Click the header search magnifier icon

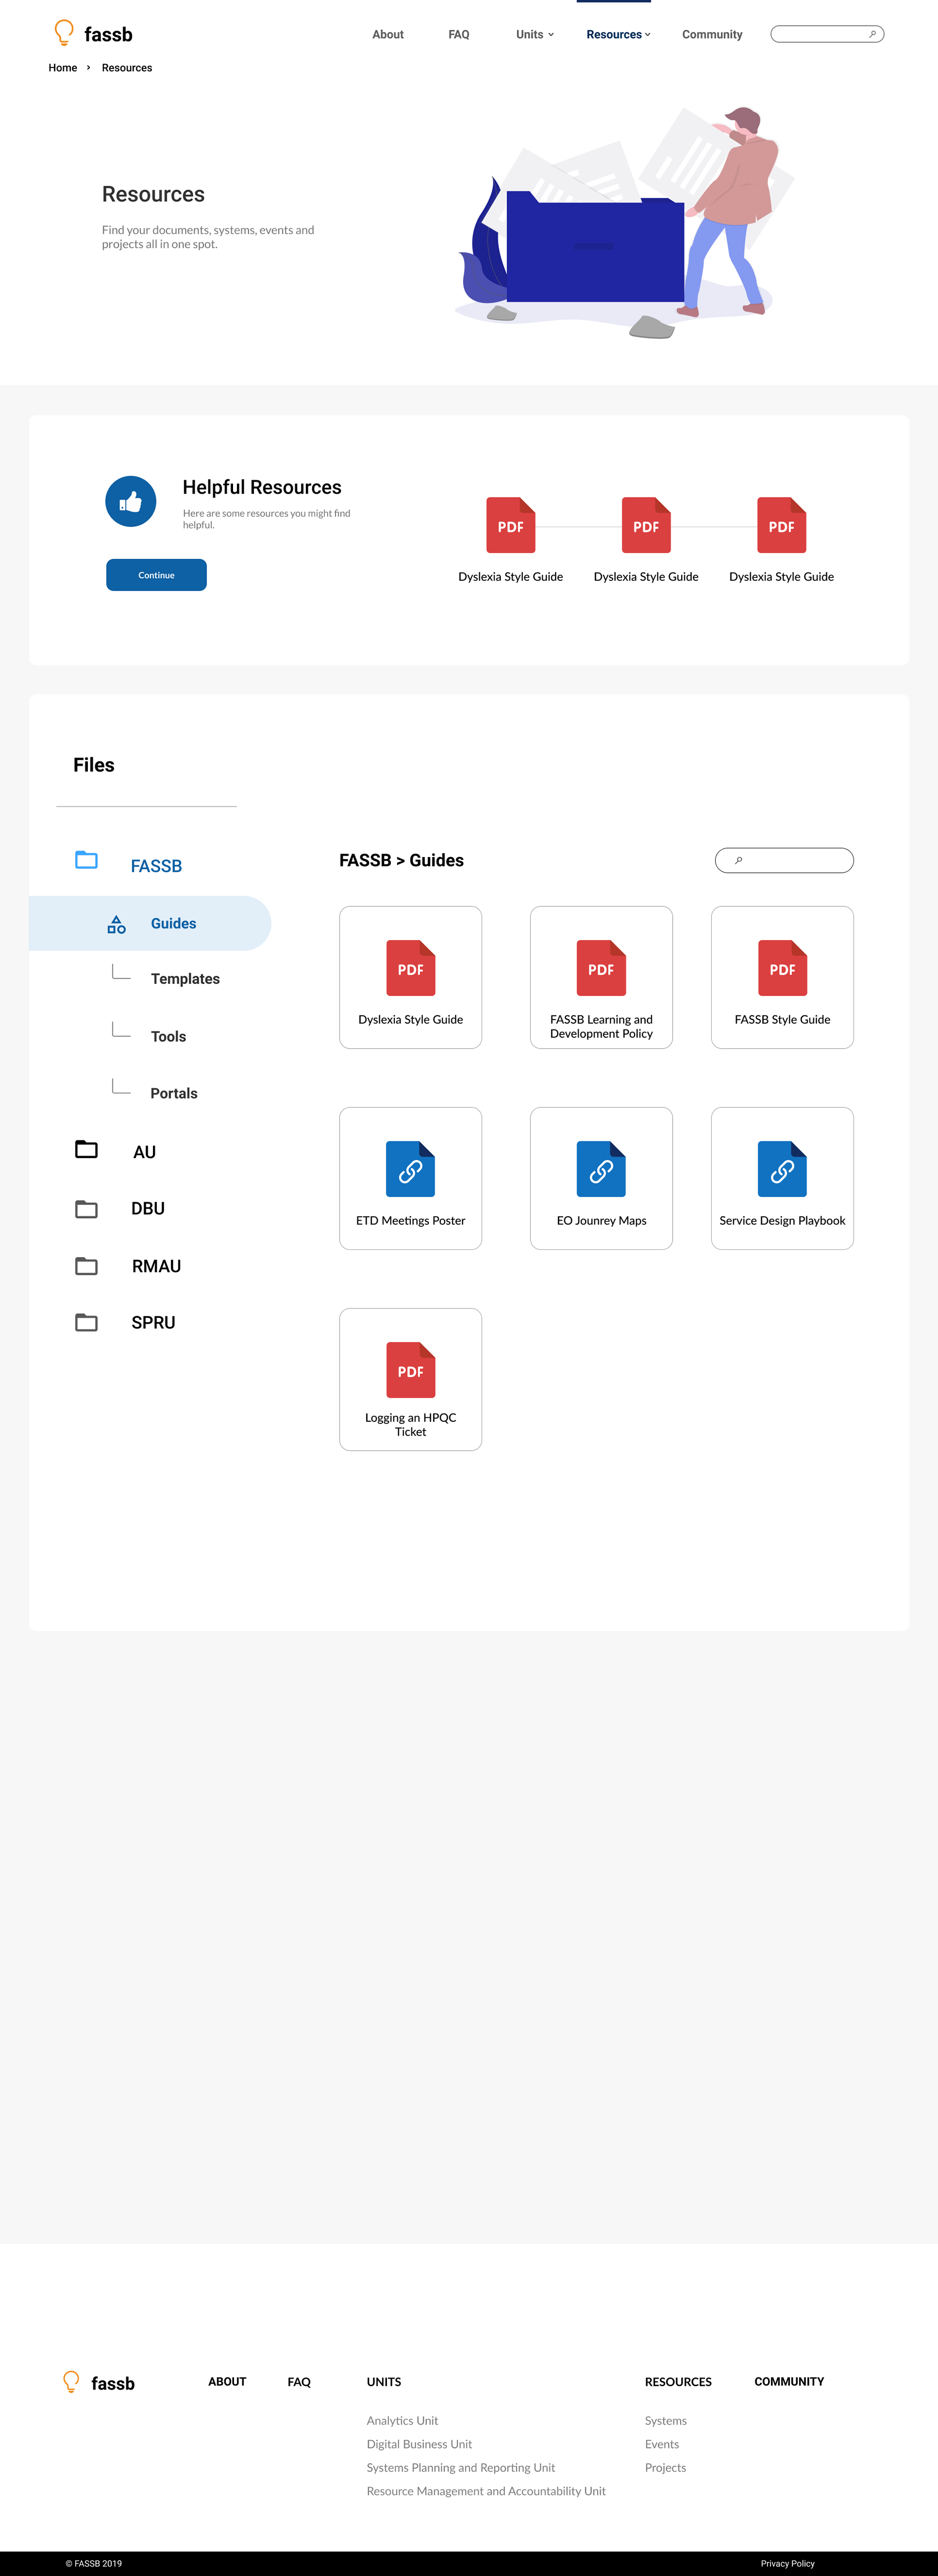pos(872,34)
